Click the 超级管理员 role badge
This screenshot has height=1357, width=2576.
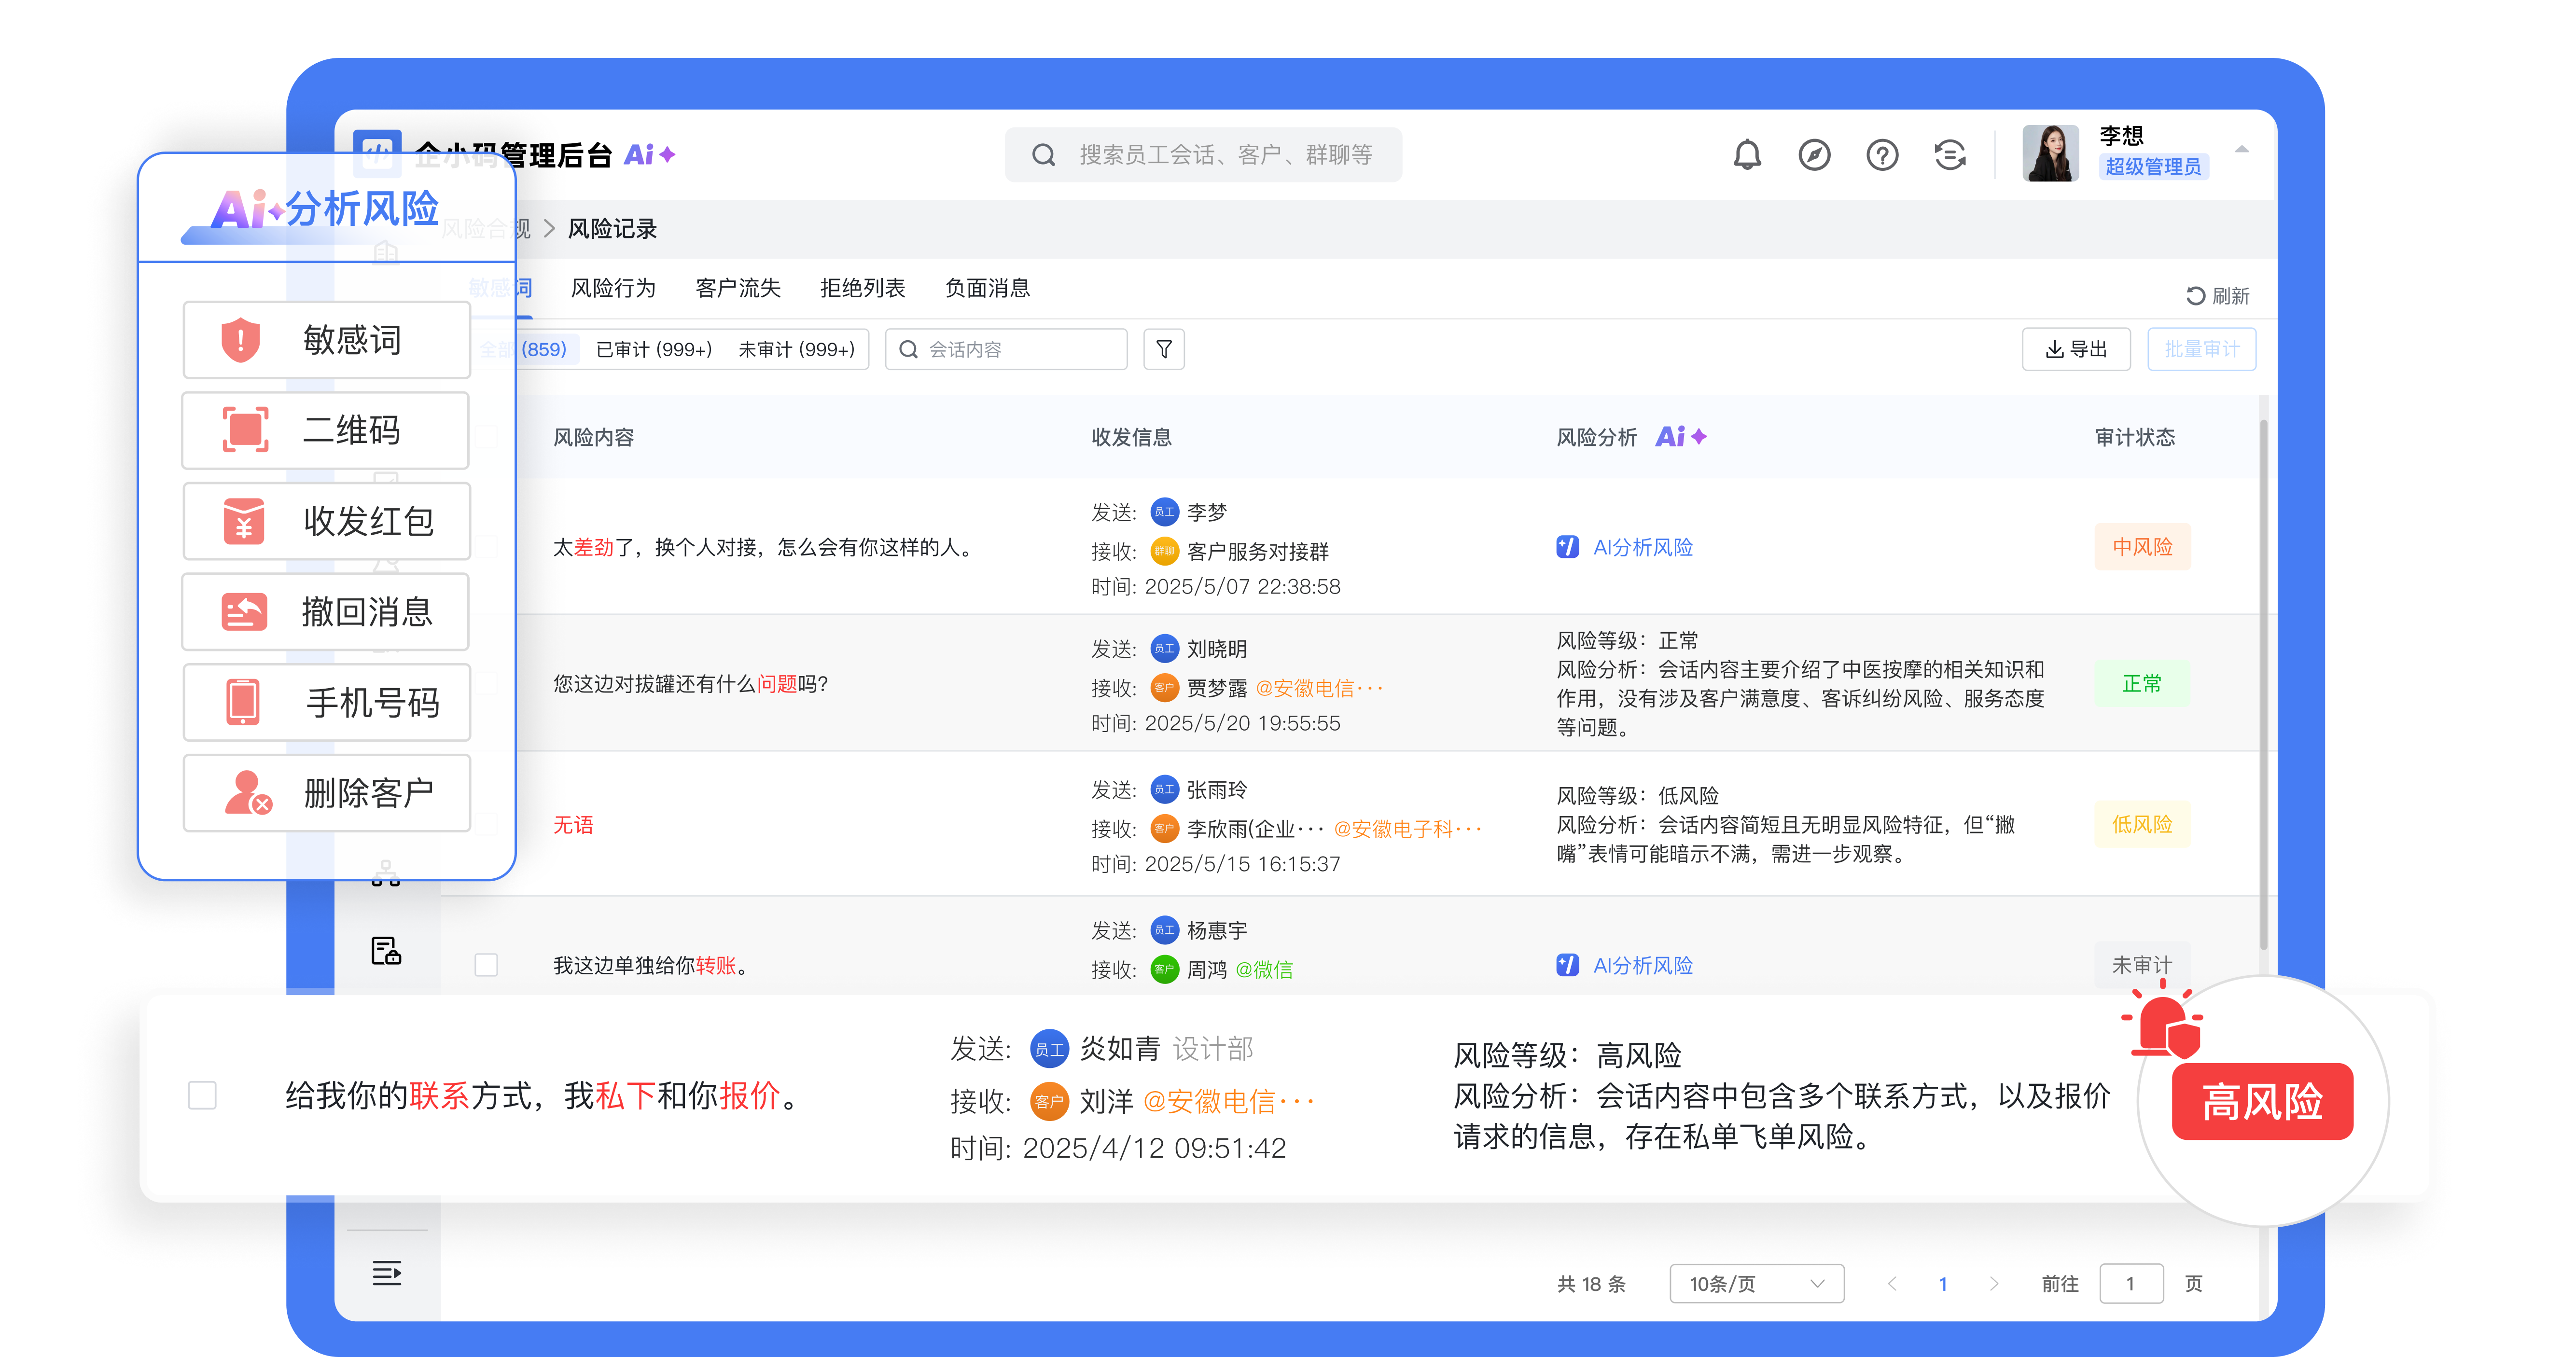coord(2153,167)
